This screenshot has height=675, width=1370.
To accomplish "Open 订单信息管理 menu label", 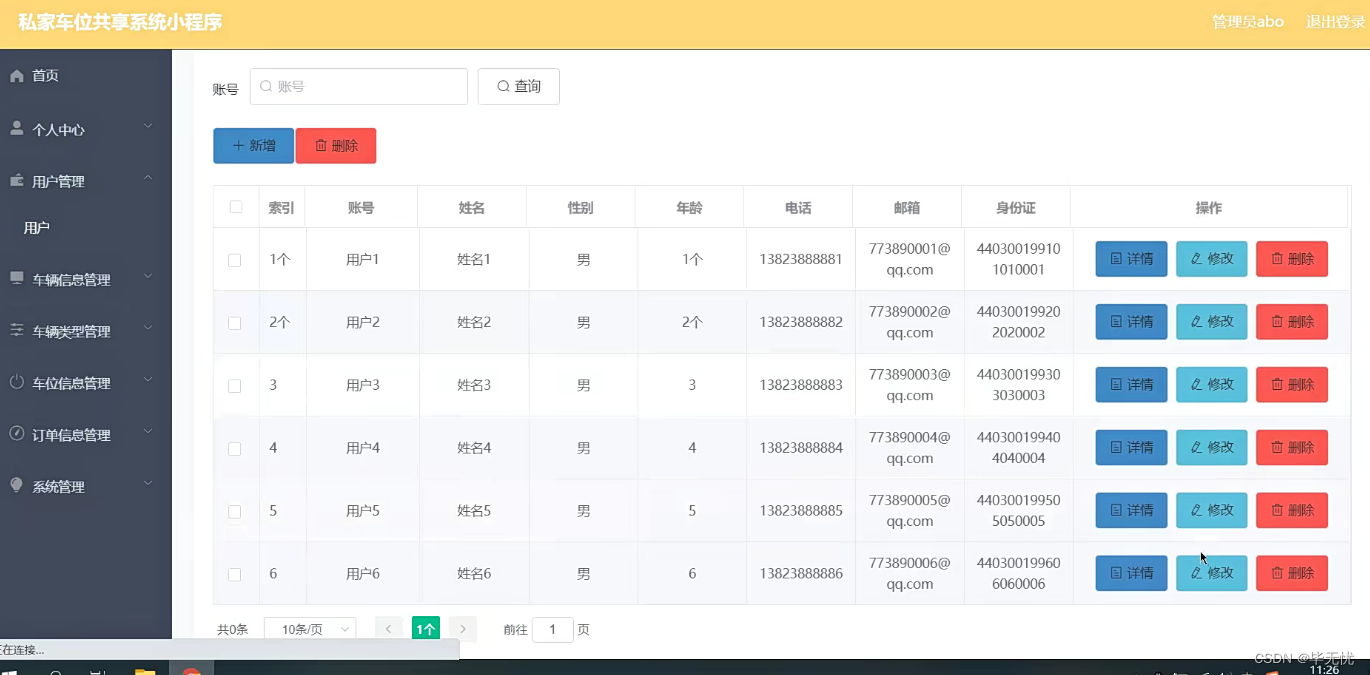I will pos(71,435).
